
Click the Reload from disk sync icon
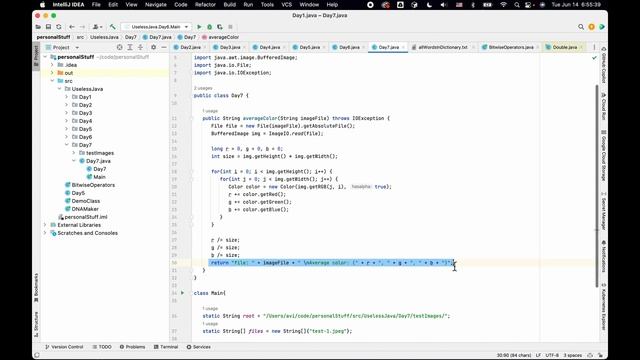click(59, 27)
